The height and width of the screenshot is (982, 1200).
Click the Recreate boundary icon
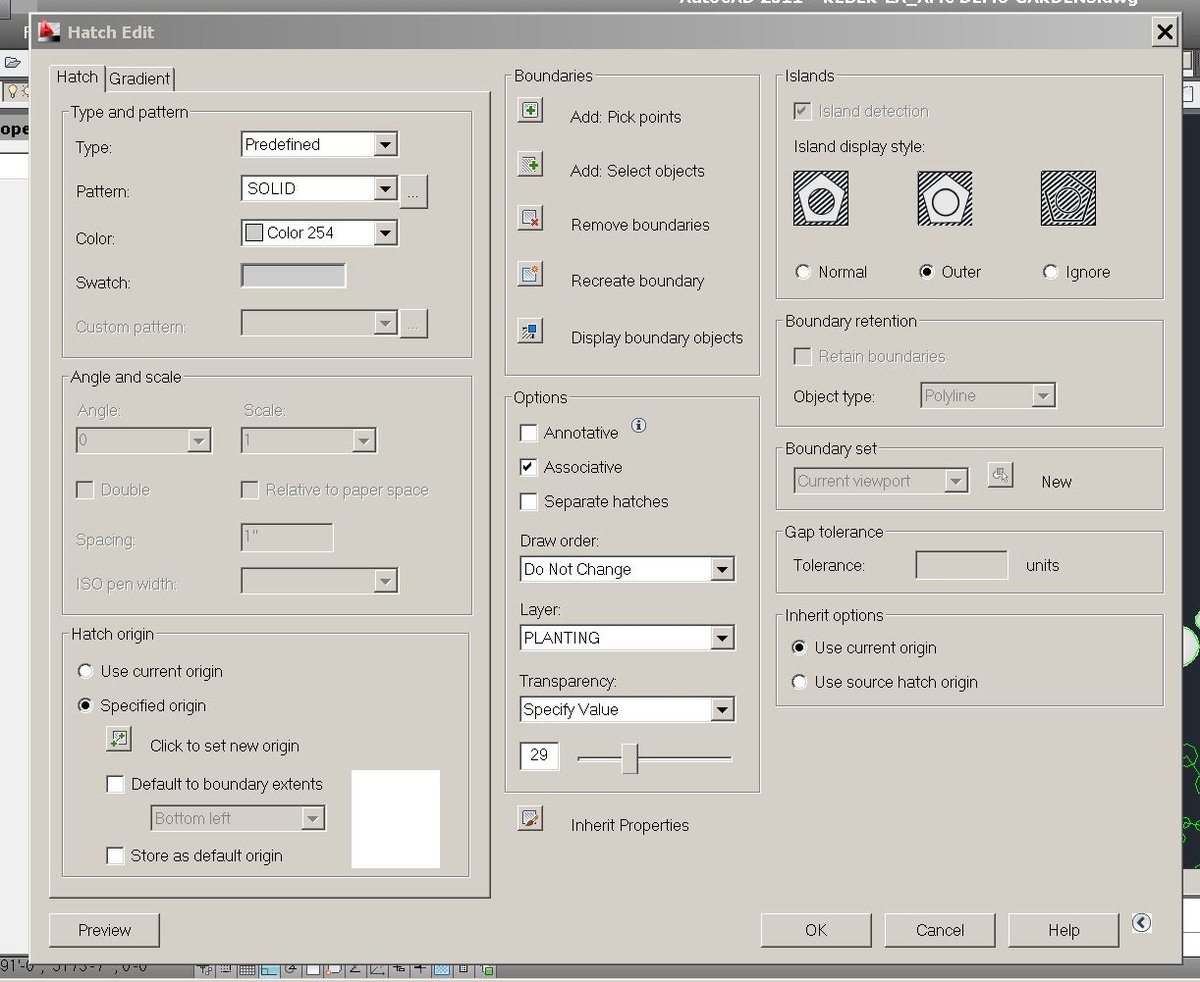tap(530, 273)
